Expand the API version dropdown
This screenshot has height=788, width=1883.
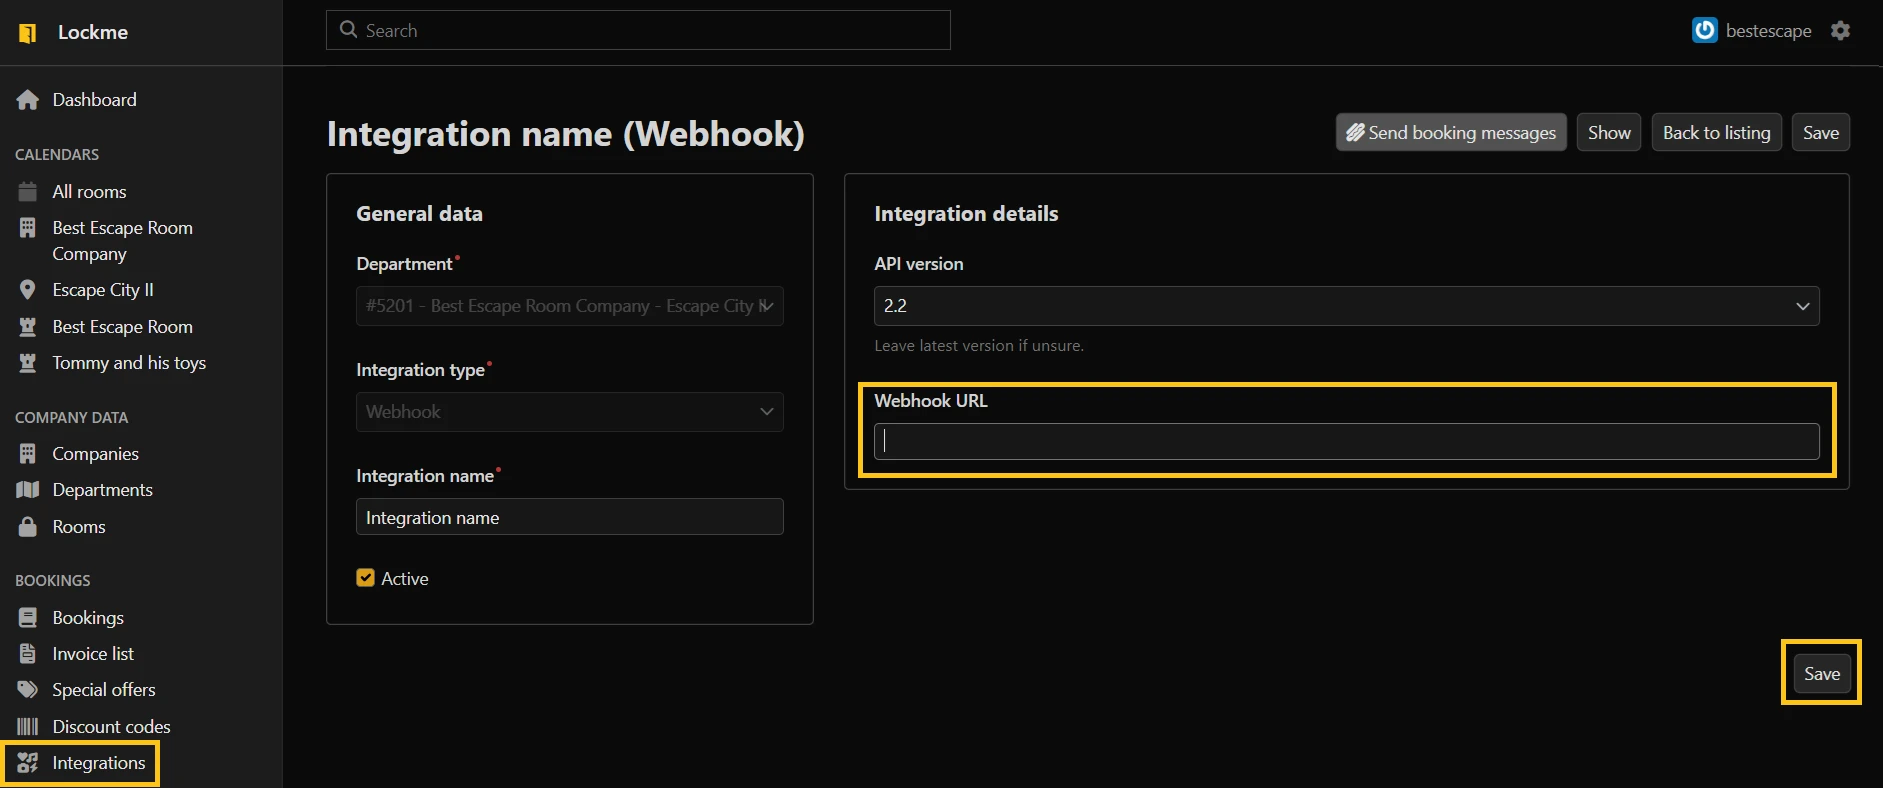pos(1346,306)
